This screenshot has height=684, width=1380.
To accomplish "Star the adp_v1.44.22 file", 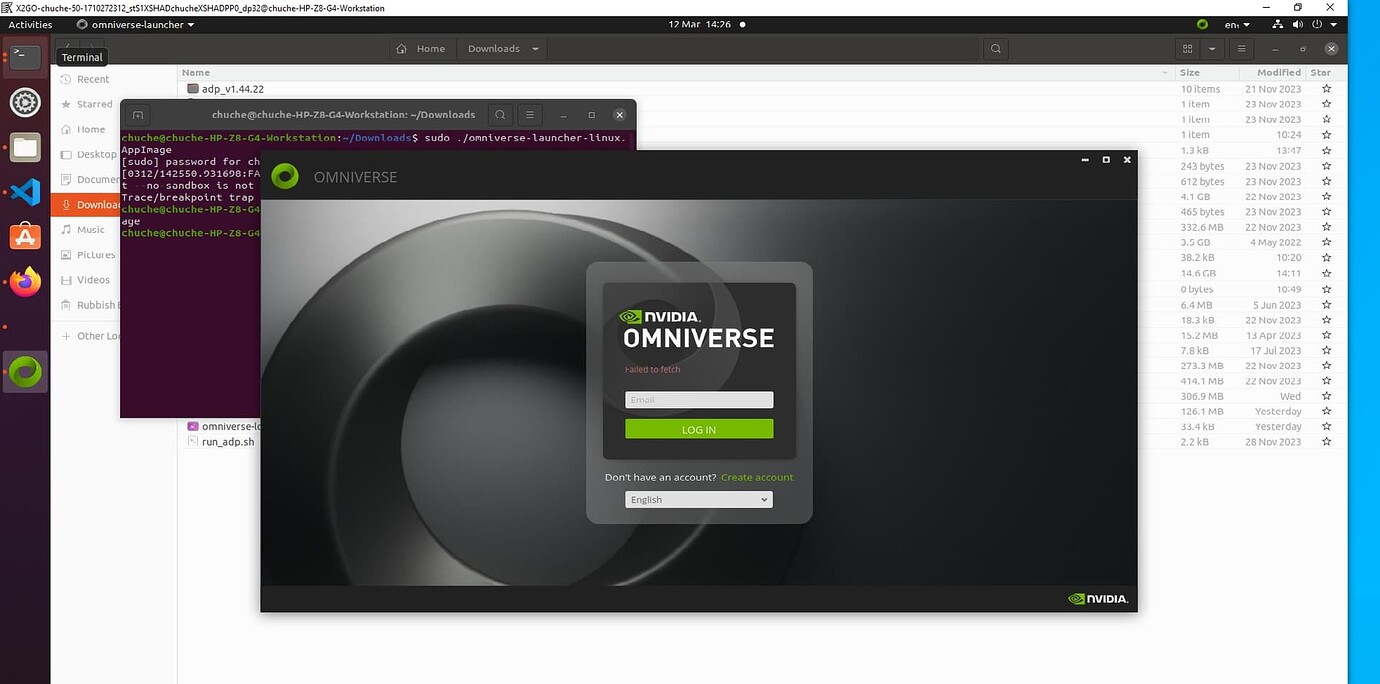I will [1326, 89].
